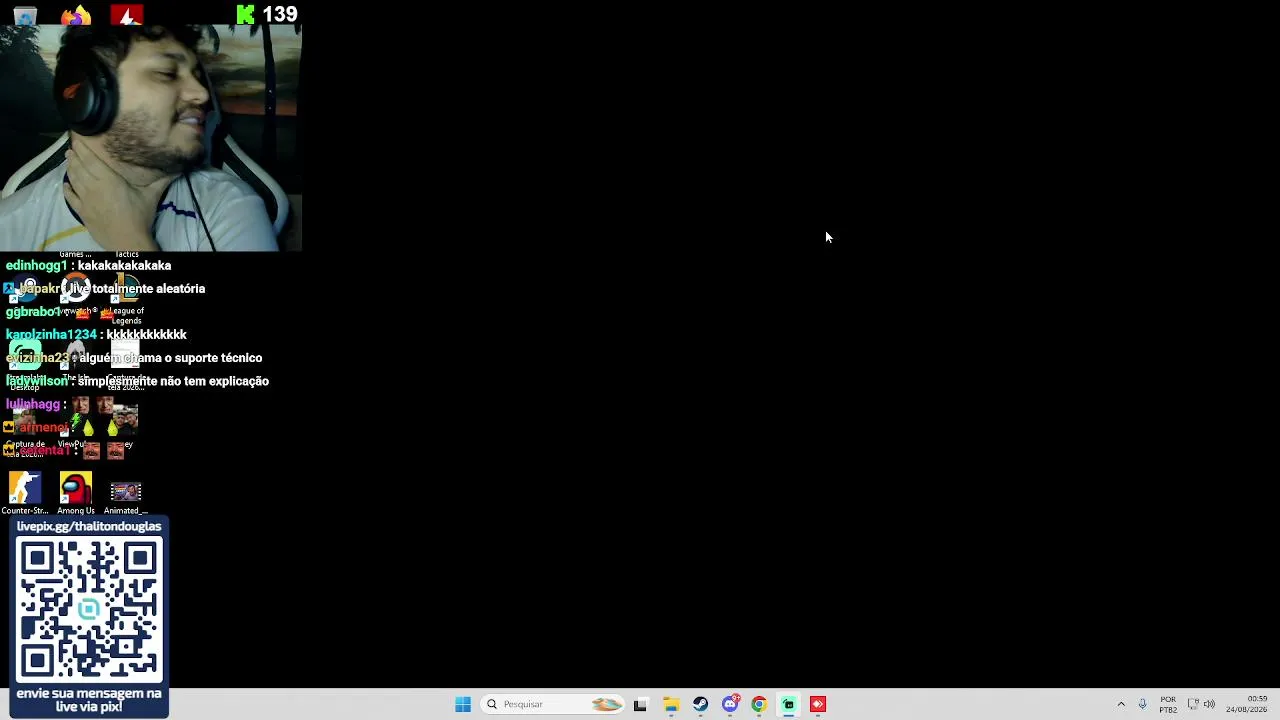Viewport: 1280px width, 720px height.
Task: Click username lulinhagg in chat
Action: click(33, 405)
